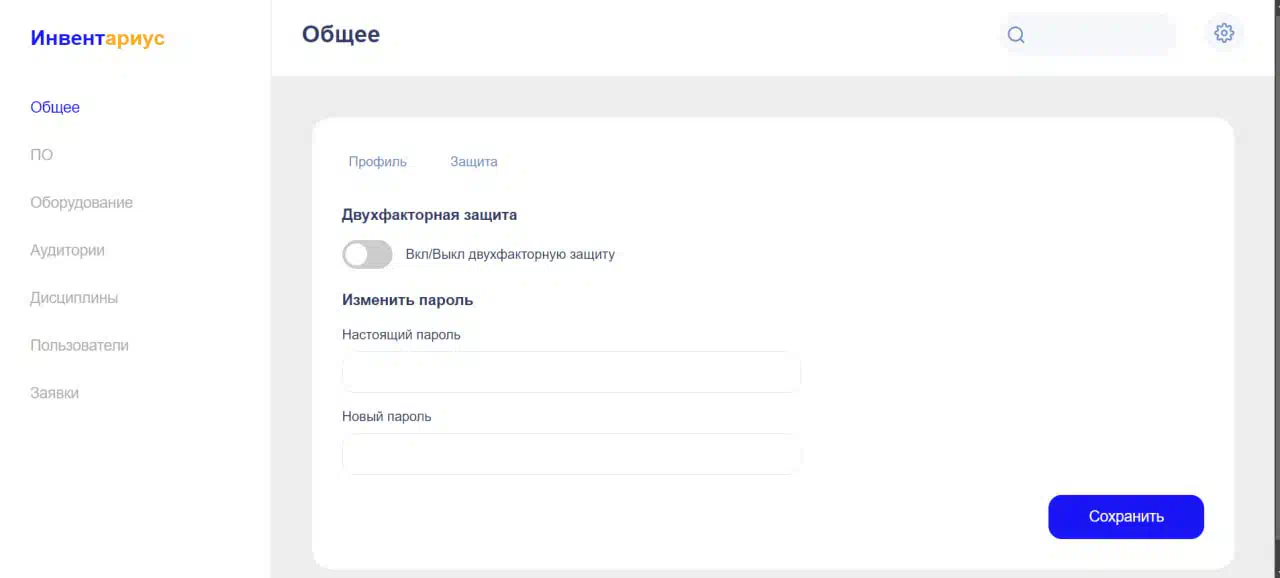This screenshot has width=1280, height=578.
Task: Click the Инвентариус logo
Action: pos(98,38)
